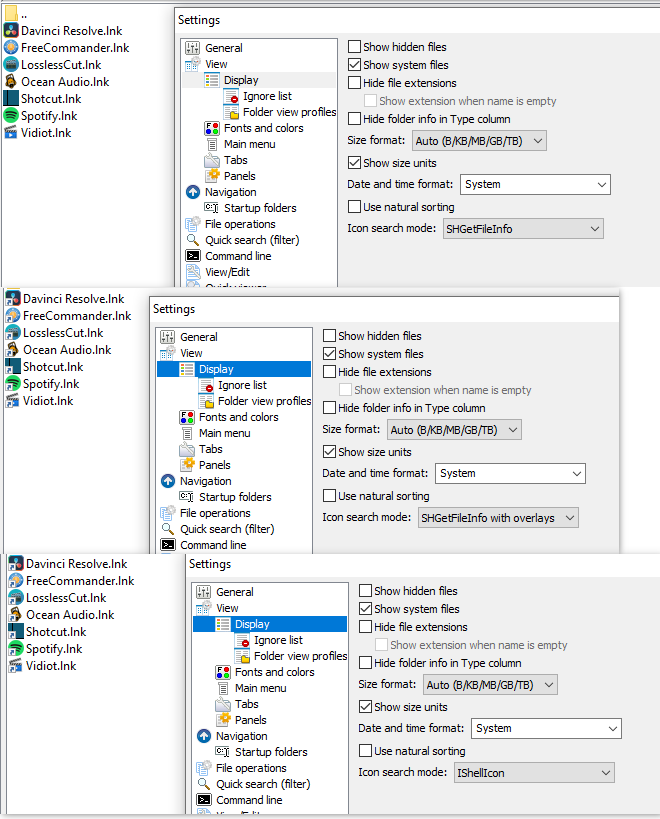Open Size format dropdown in bottom Settings dialog
660x819 pixels.
[x=490, y=685]
